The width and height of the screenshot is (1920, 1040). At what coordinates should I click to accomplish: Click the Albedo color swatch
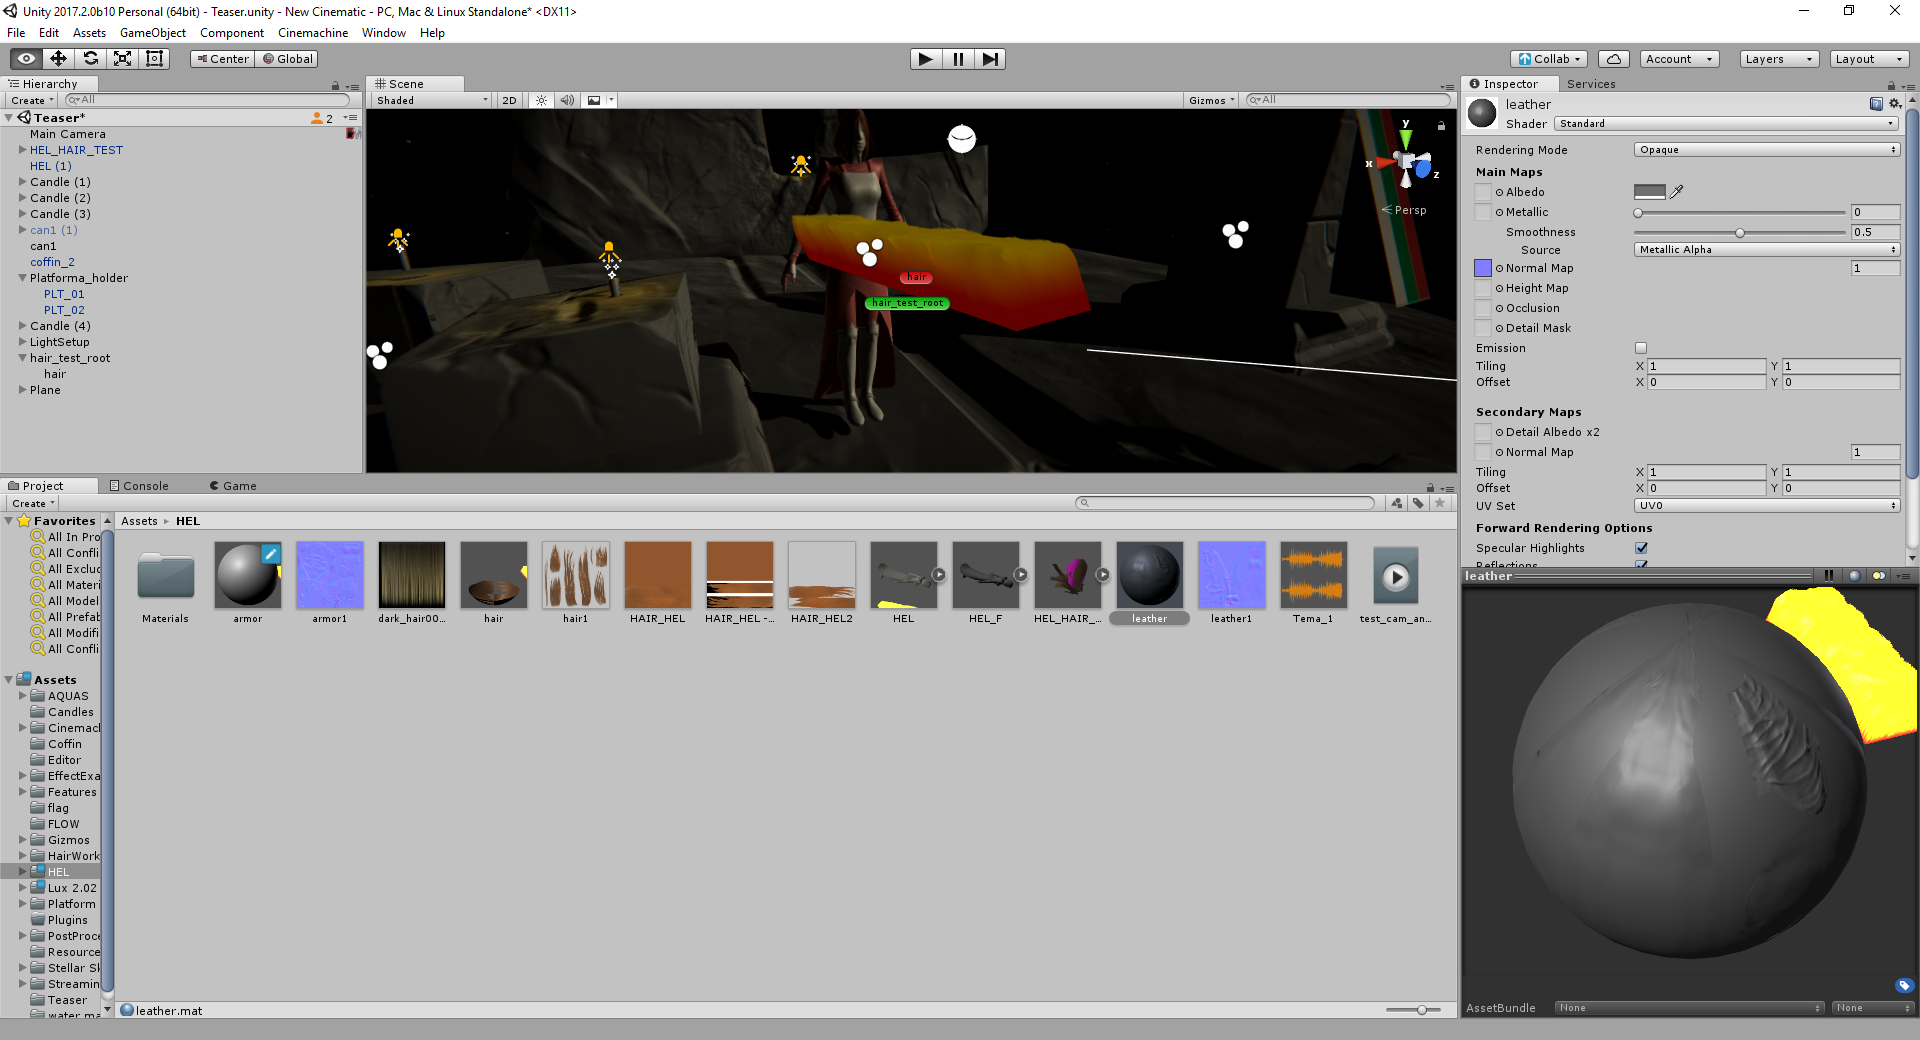[1650, 192]
